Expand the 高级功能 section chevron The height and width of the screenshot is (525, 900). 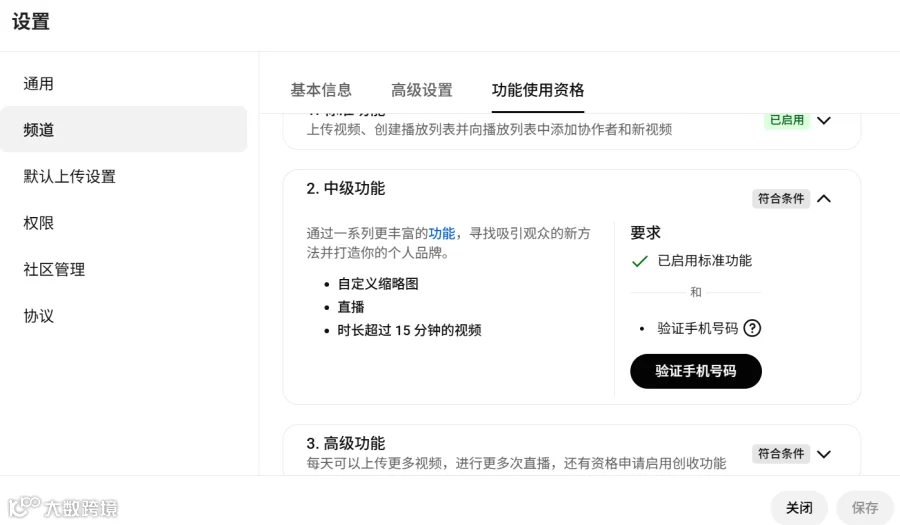pos(824,454)
